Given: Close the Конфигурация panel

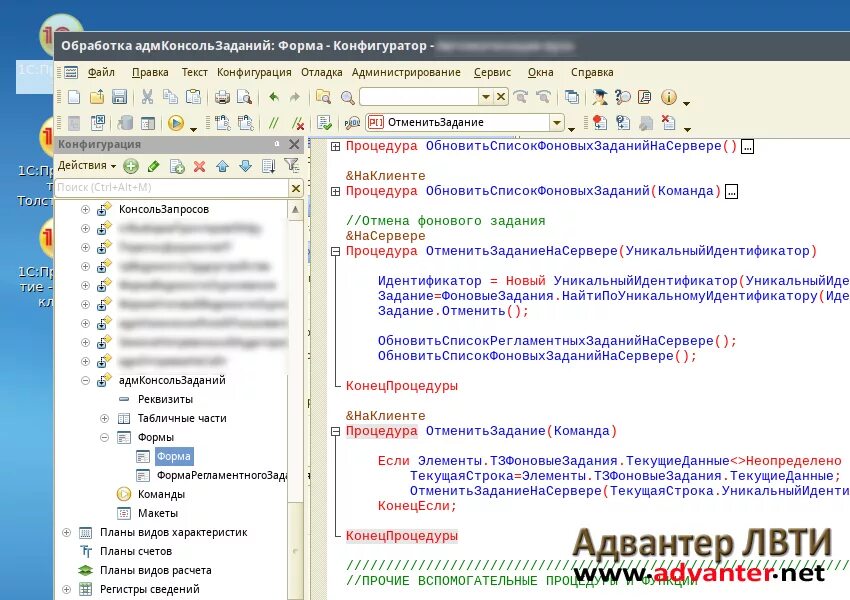Looking at the screenshot, I should pyautogui.click(x=294, y=144).
